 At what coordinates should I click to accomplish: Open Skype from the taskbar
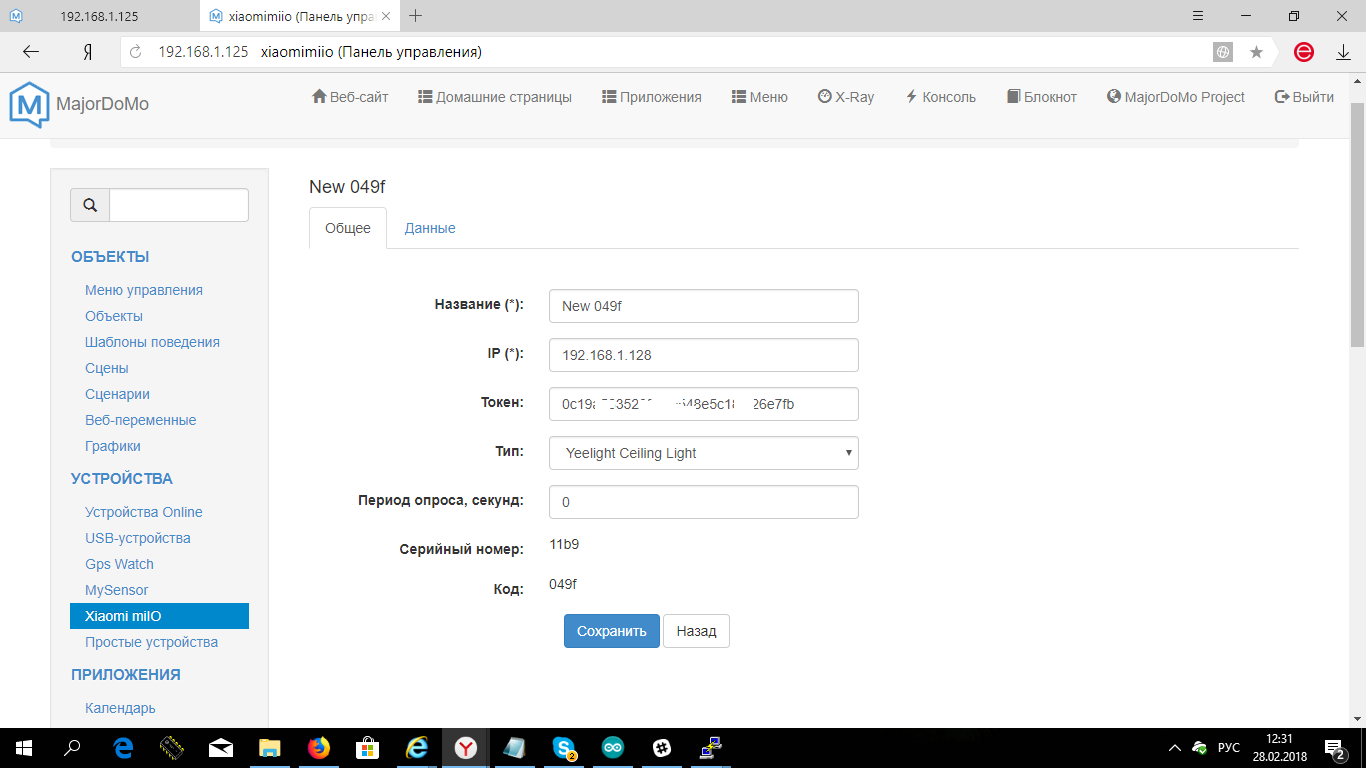tap(564, 747)
